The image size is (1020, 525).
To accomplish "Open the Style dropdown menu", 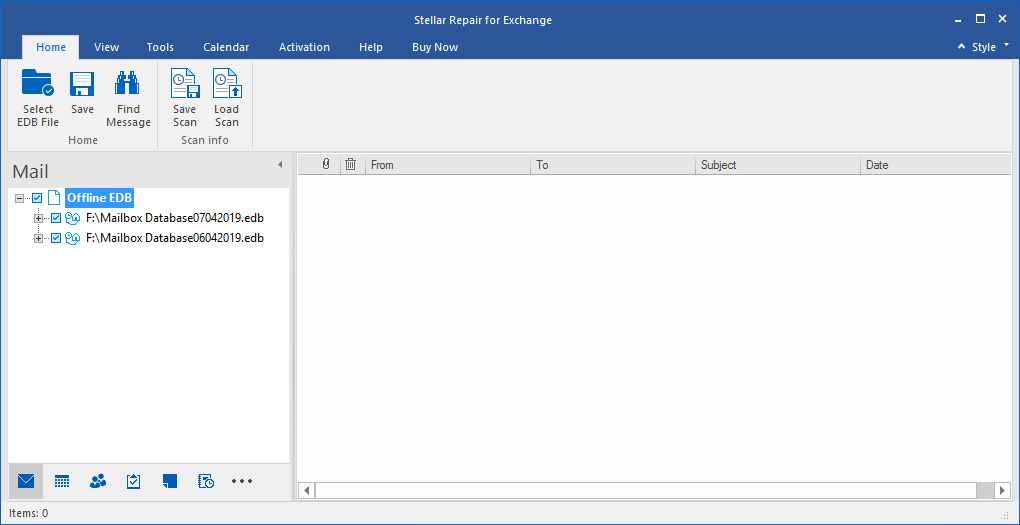I will 989,47.
